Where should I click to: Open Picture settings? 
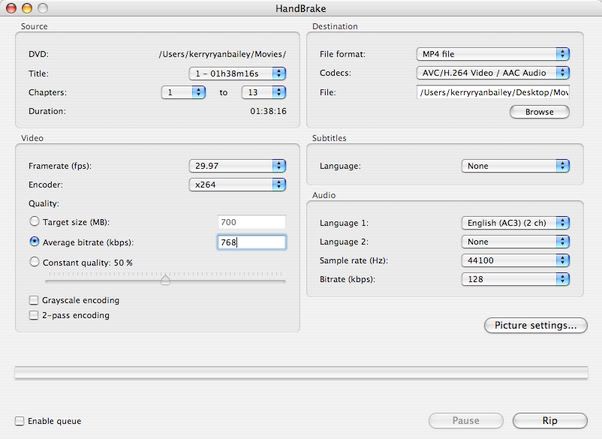(536, 326)
